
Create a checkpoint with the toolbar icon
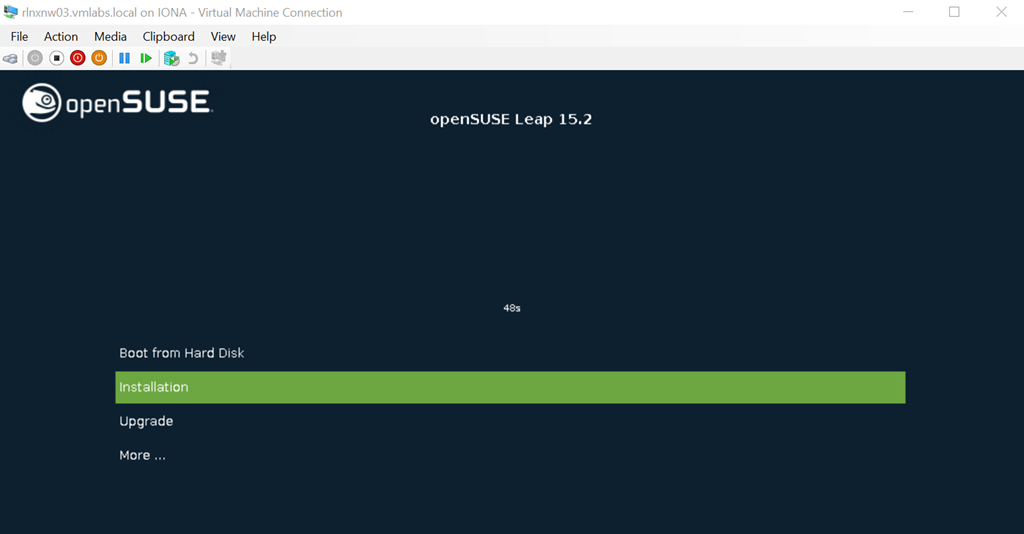click(171, 58)
